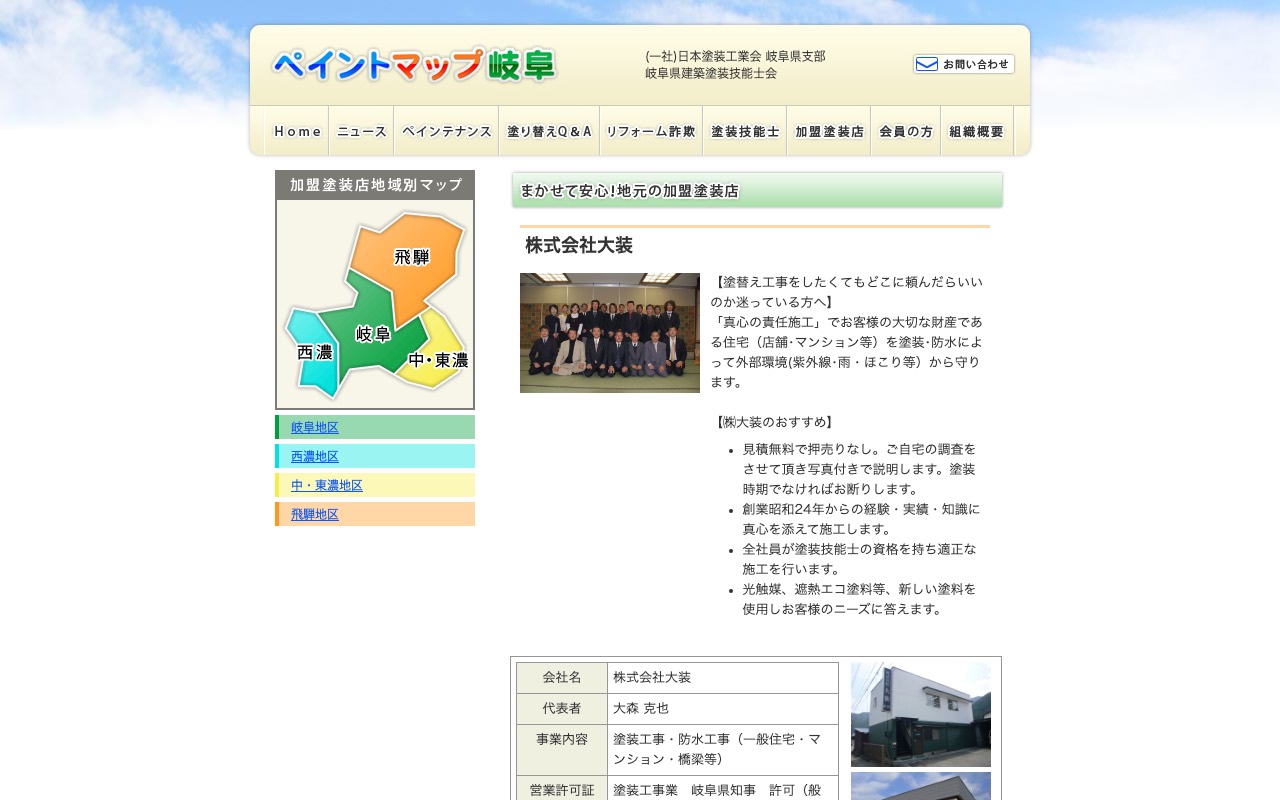View the white building photo thumbnail

point(921,714)
